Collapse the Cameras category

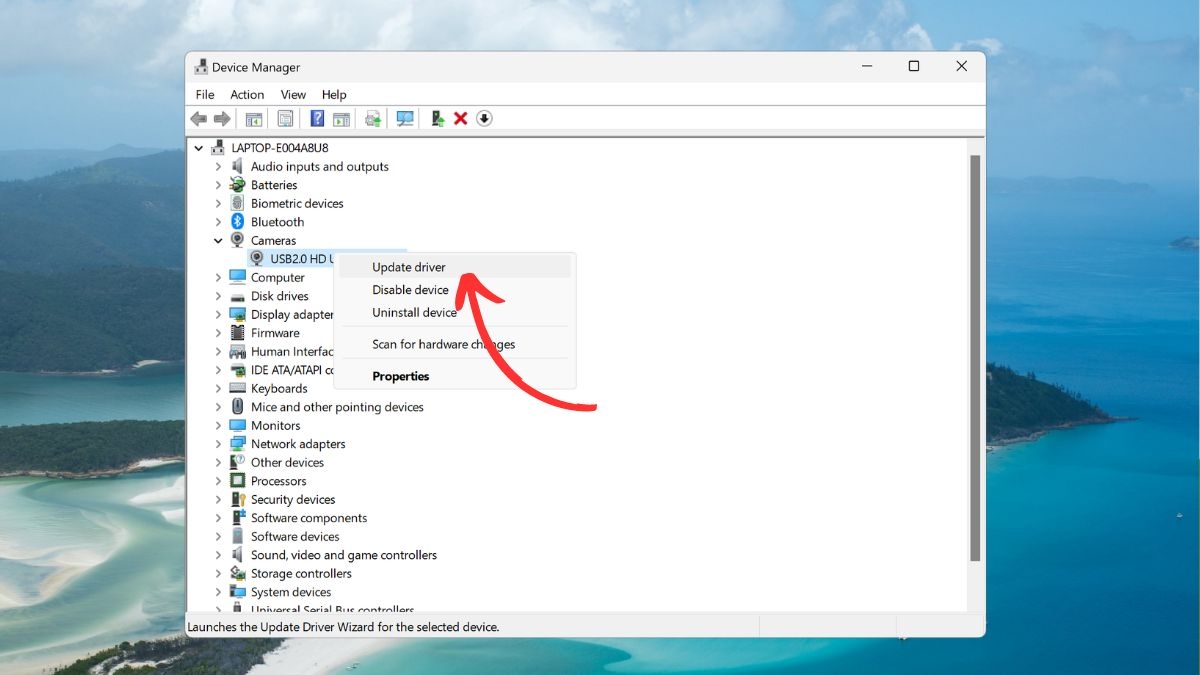[x=218, y=241]
